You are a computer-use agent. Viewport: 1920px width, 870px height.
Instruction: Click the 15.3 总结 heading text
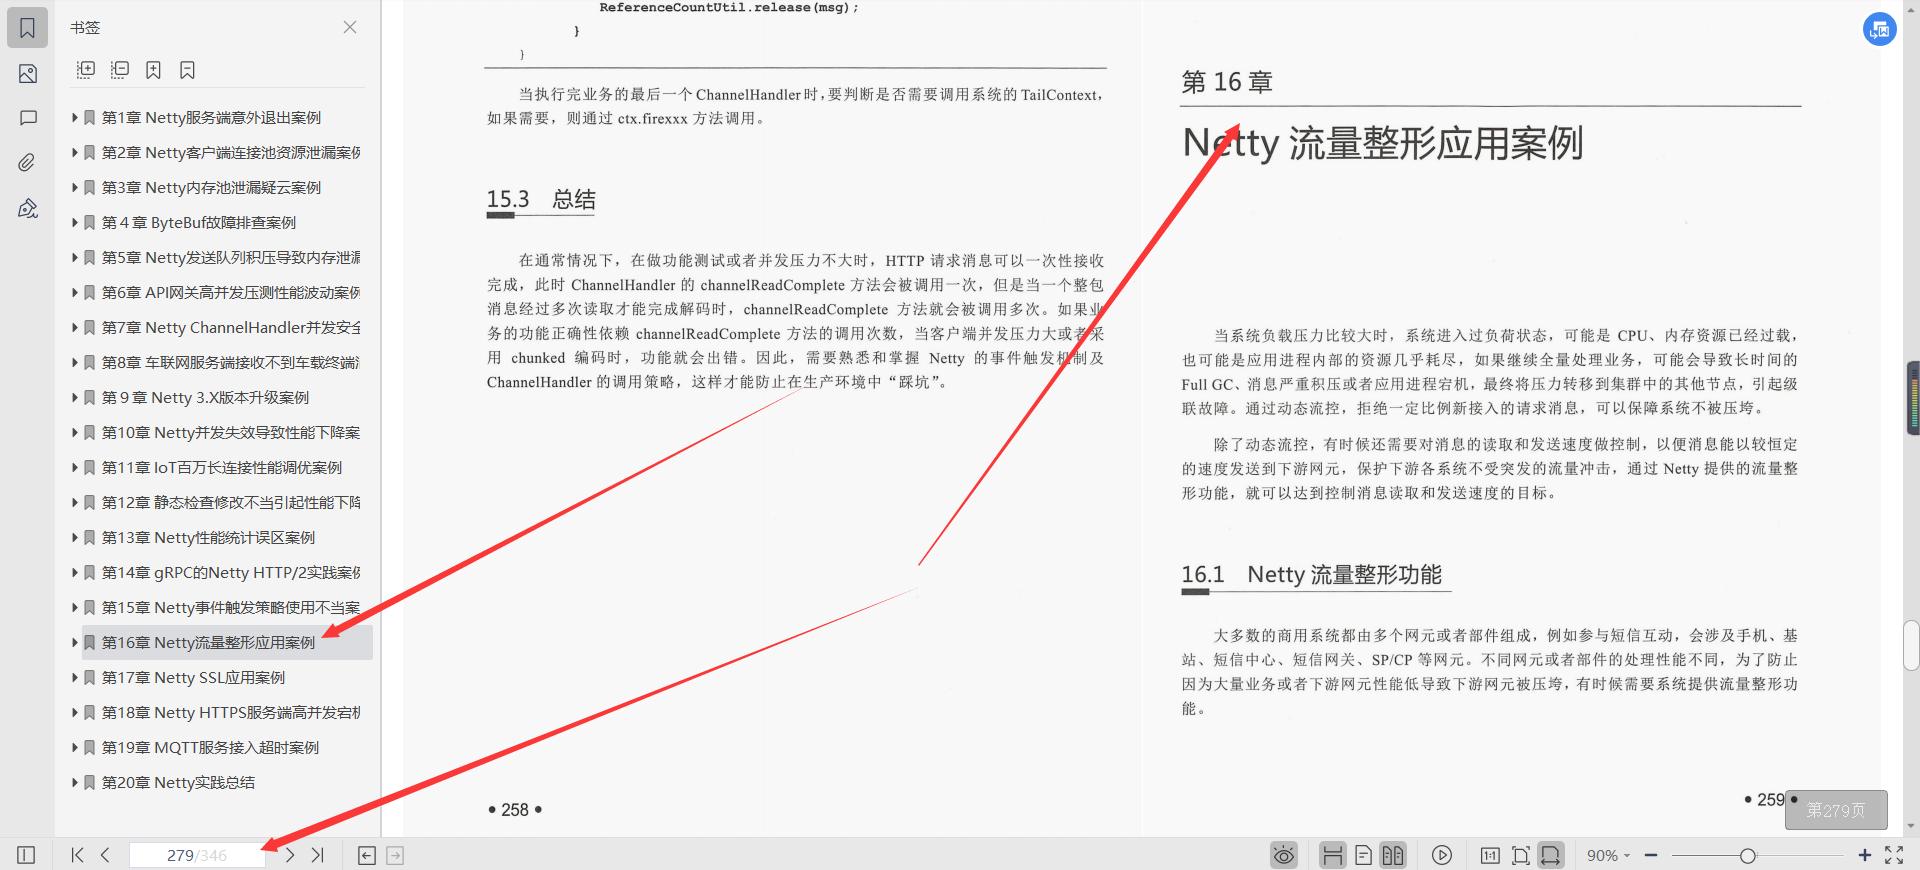(541, 199)
